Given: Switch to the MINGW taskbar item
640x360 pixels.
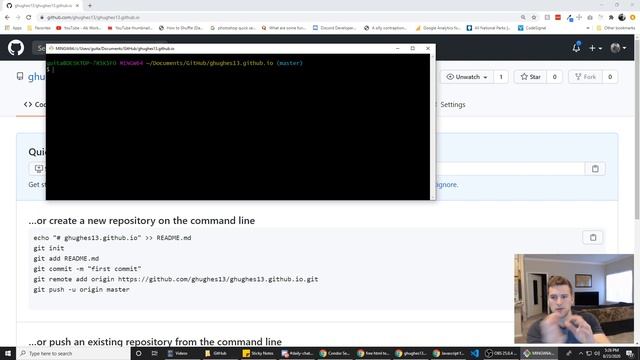Looking at the screenshot, I should coord(539,353).
